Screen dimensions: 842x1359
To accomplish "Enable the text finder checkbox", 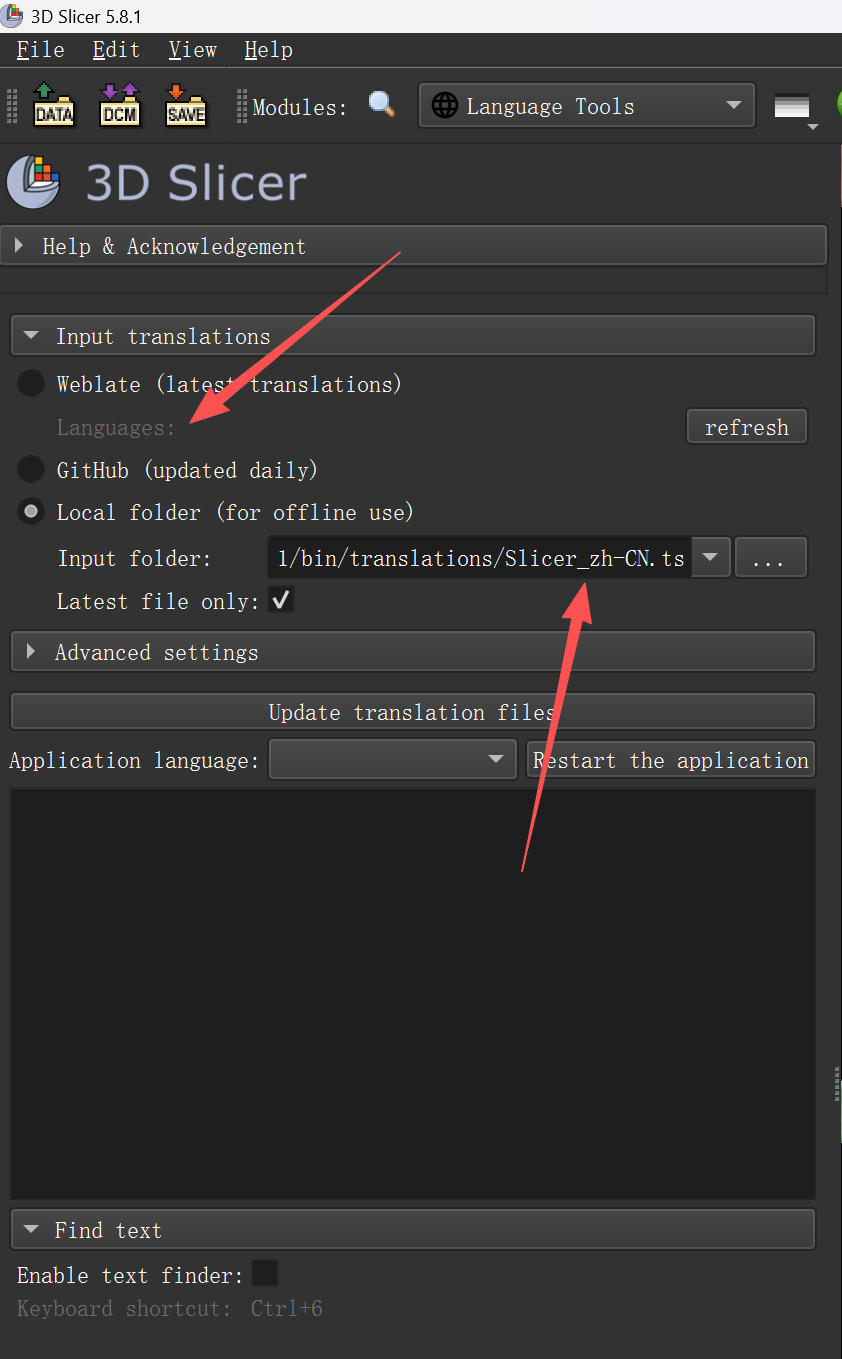I will click(265, 1274).
